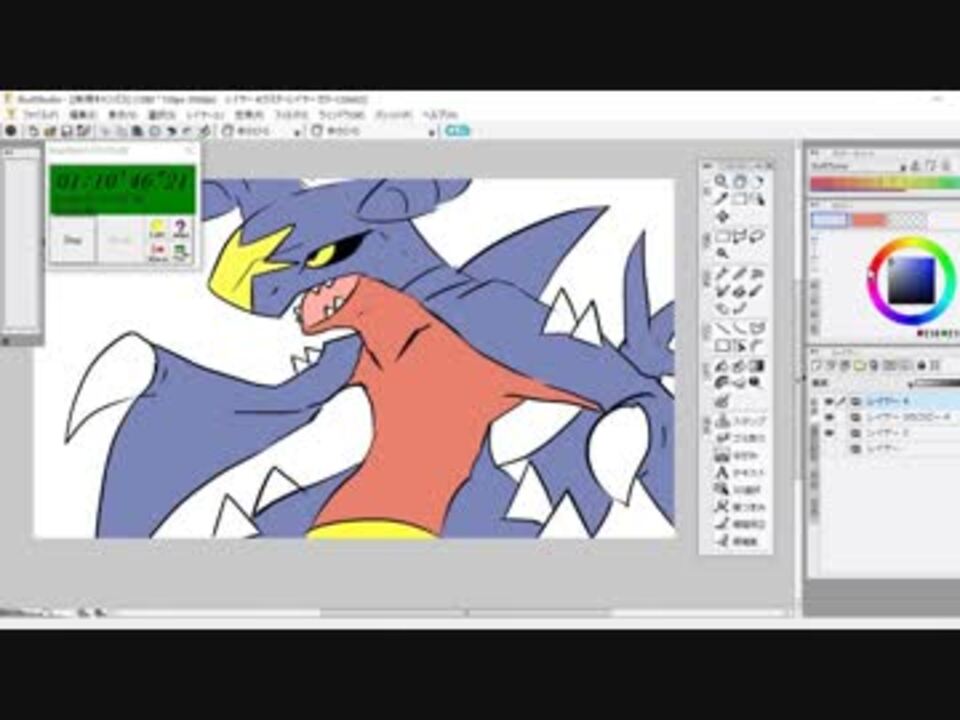Select the layer 4 row
The image size is (960, 720).
[891, 402]
